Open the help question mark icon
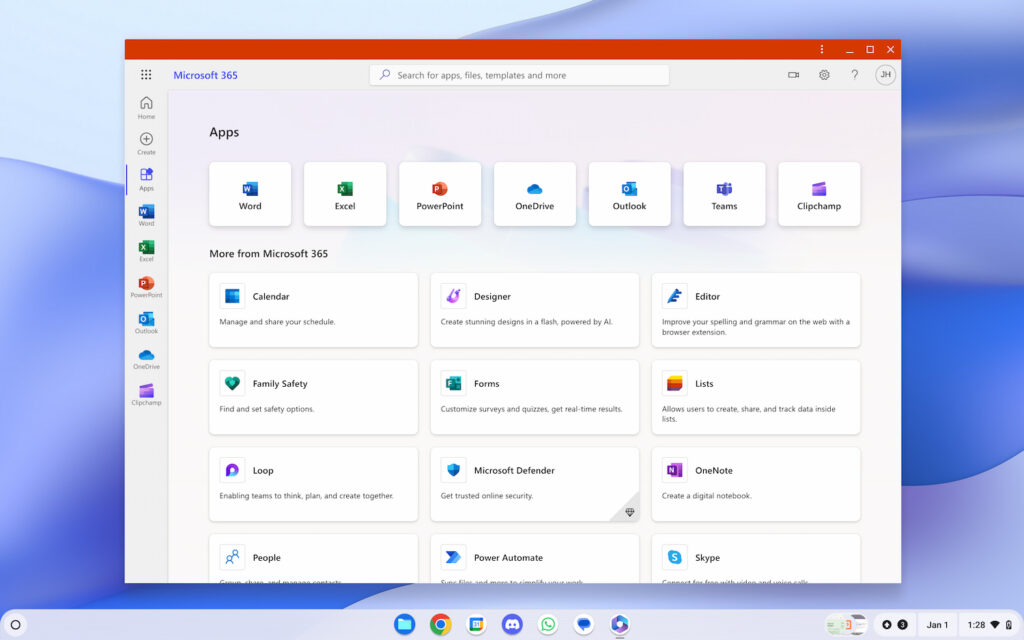Screen dimensions: 1024x640 click(x=854, y=75)
